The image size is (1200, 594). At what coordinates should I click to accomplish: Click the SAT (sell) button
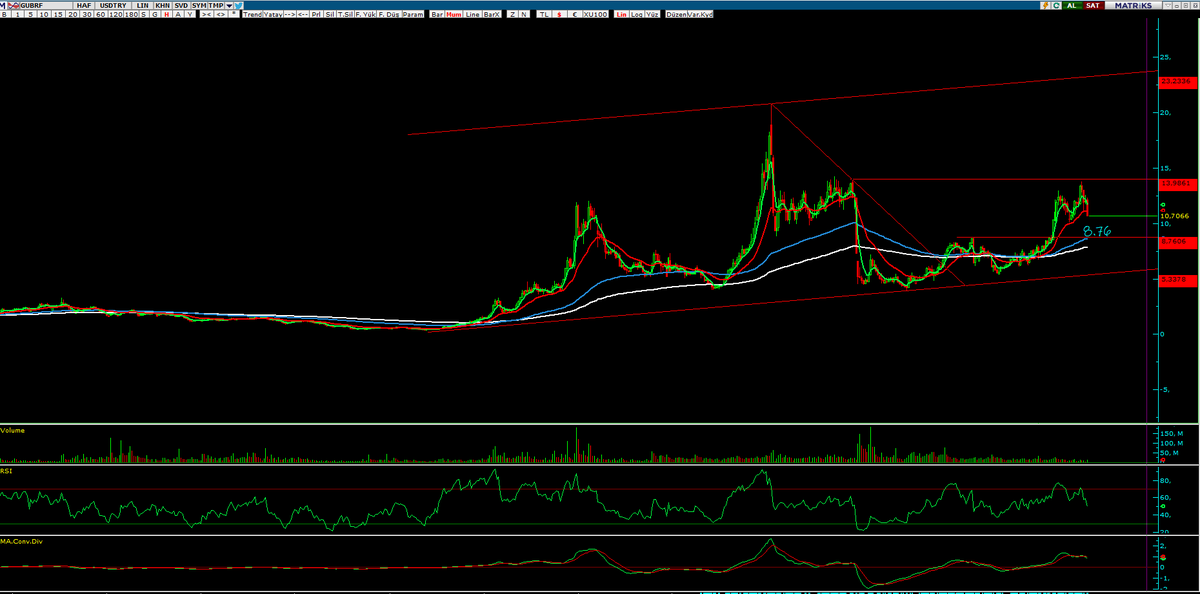click(x=1094, y=6)
